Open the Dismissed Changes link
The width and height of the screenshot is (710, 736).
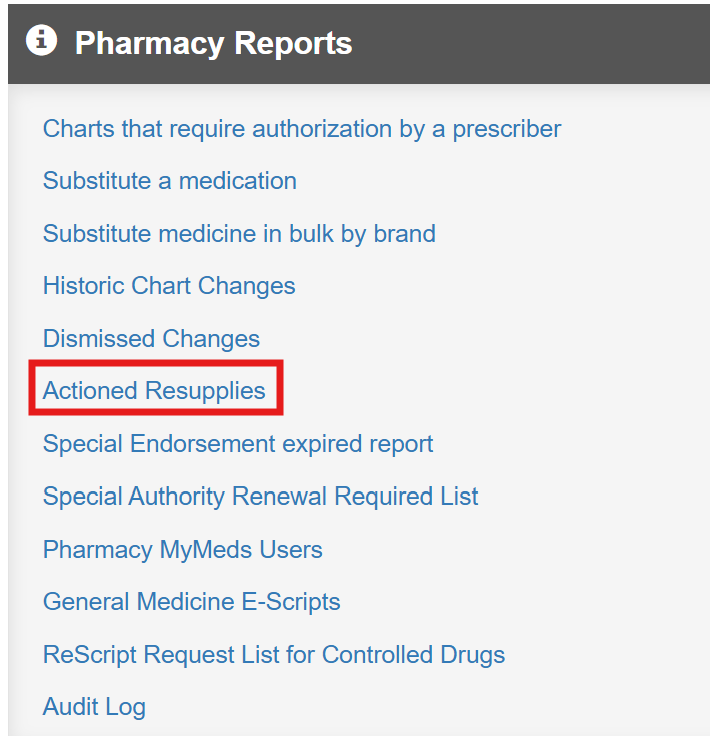(x=151, y=339)
